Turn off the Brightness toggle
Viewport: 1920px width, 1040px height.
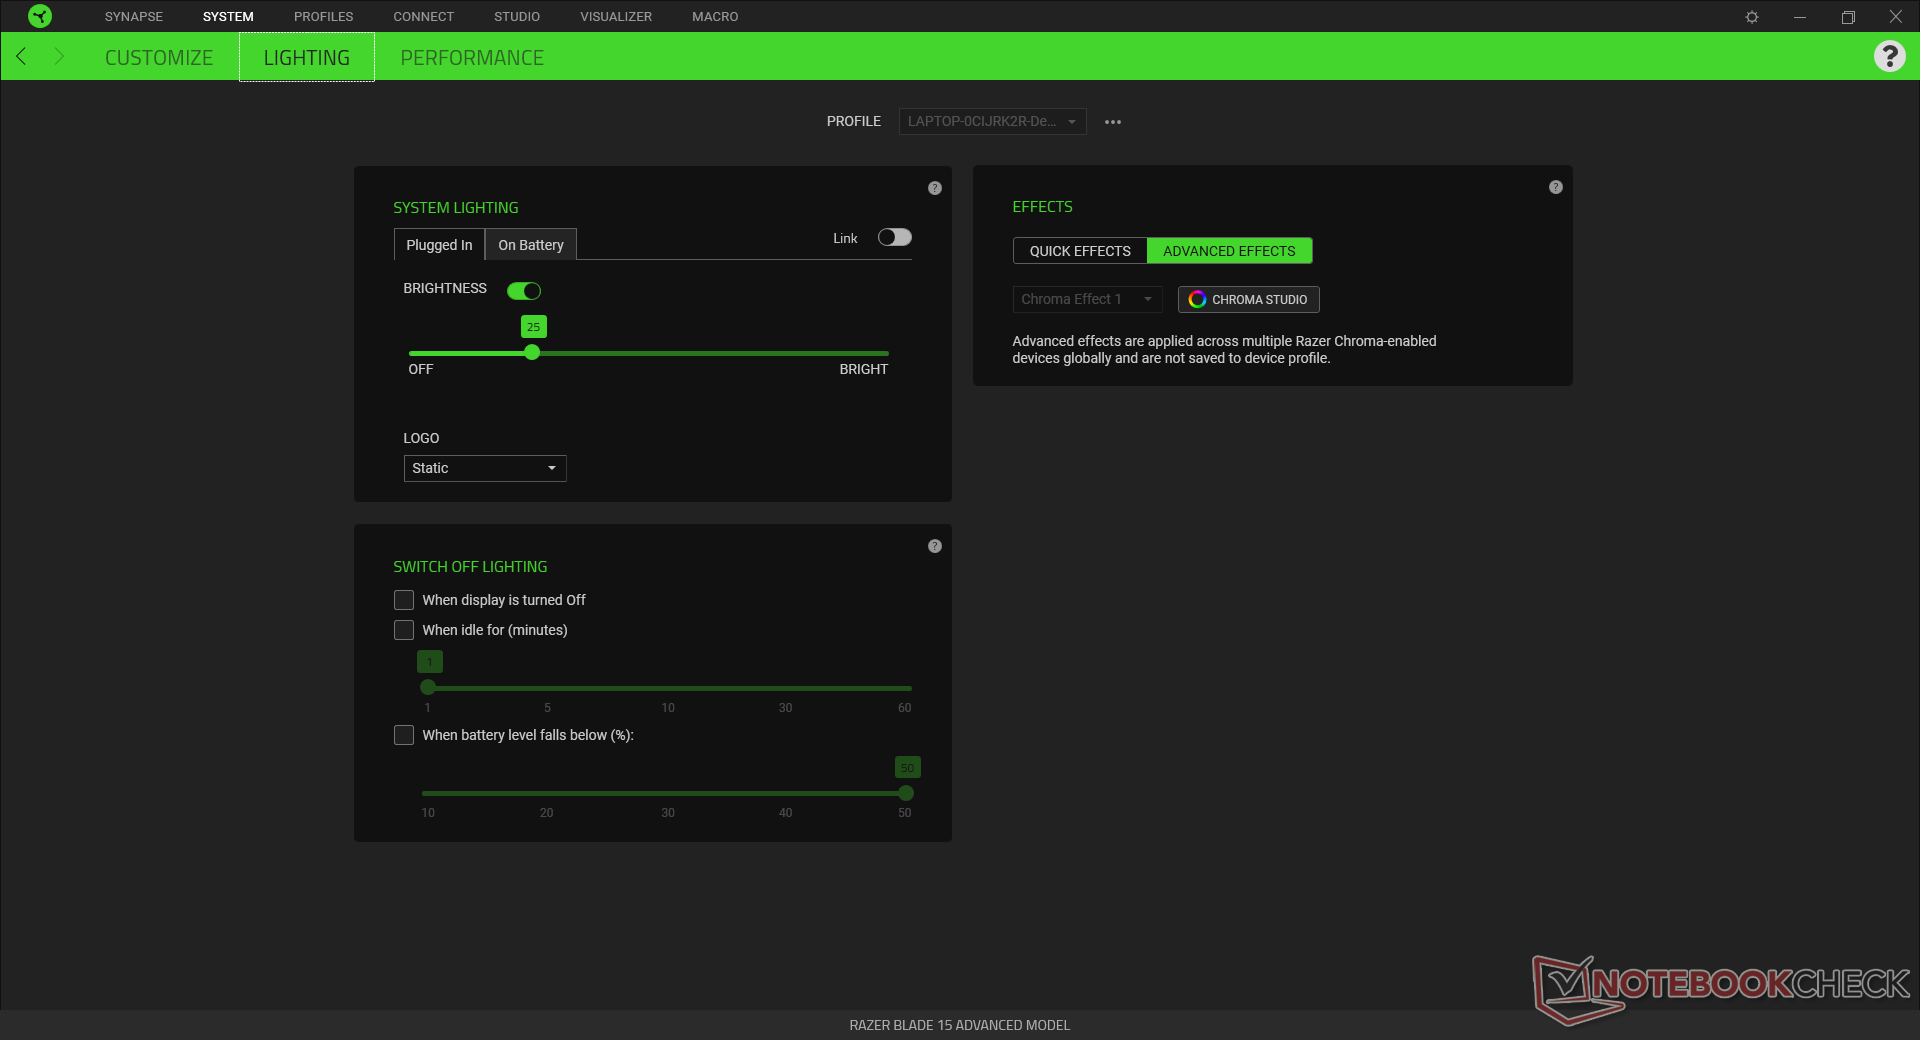(524, 291)
